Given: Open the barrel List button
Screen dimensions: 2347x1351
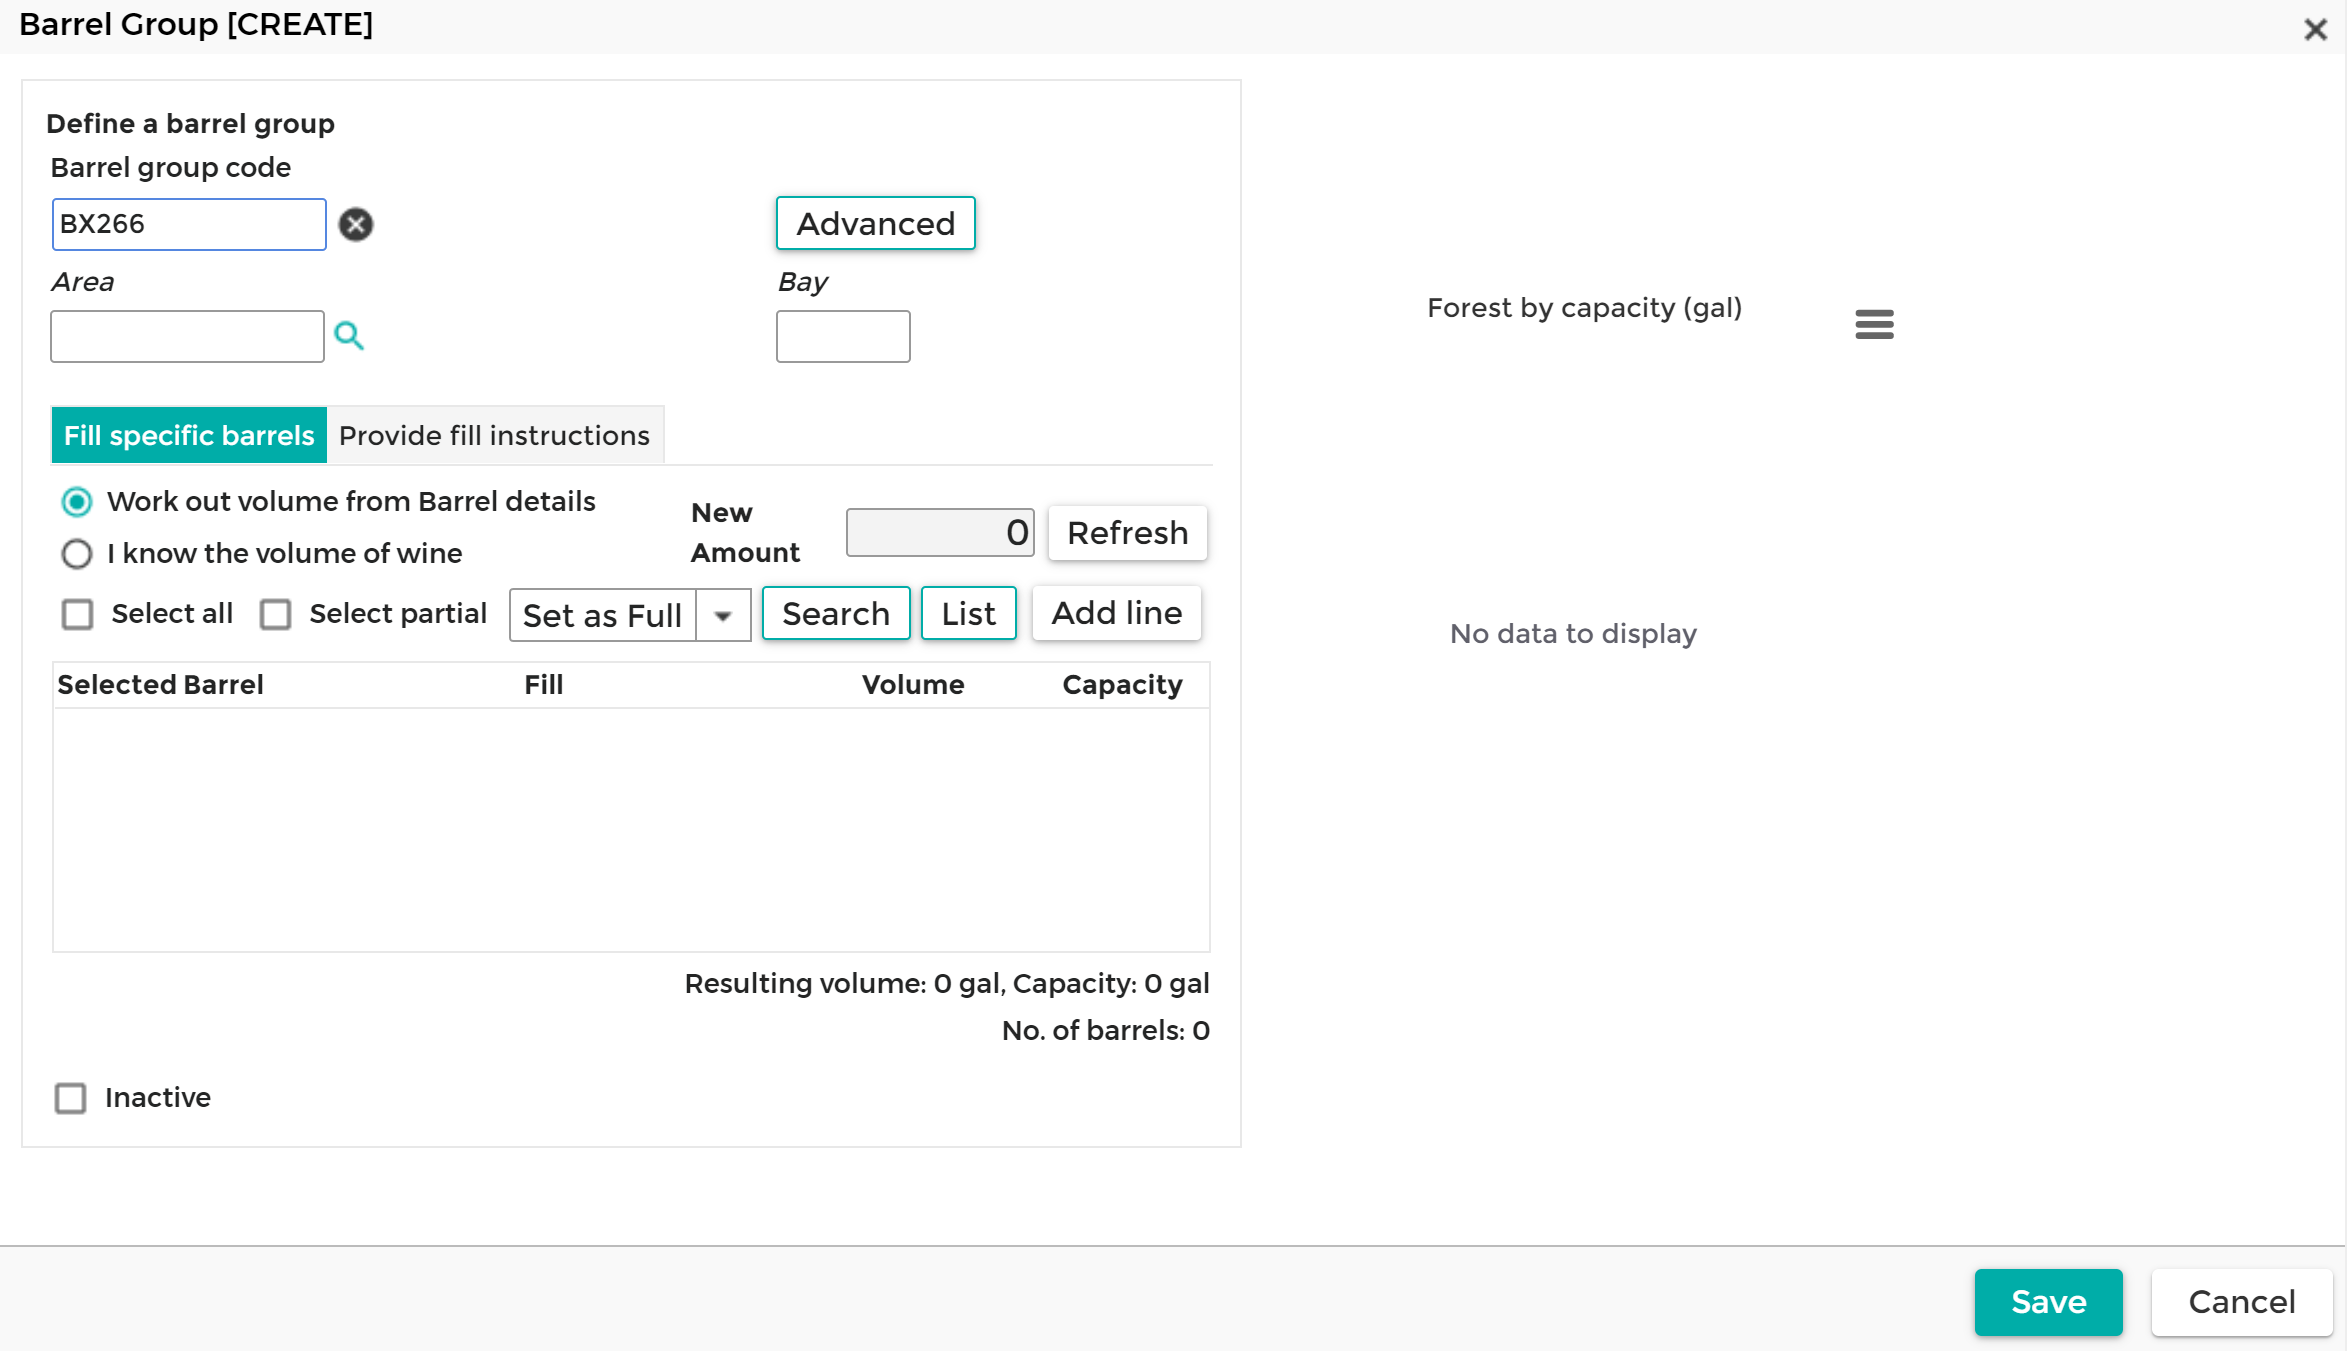Looking at the screenshot, I should coord(967,613).
